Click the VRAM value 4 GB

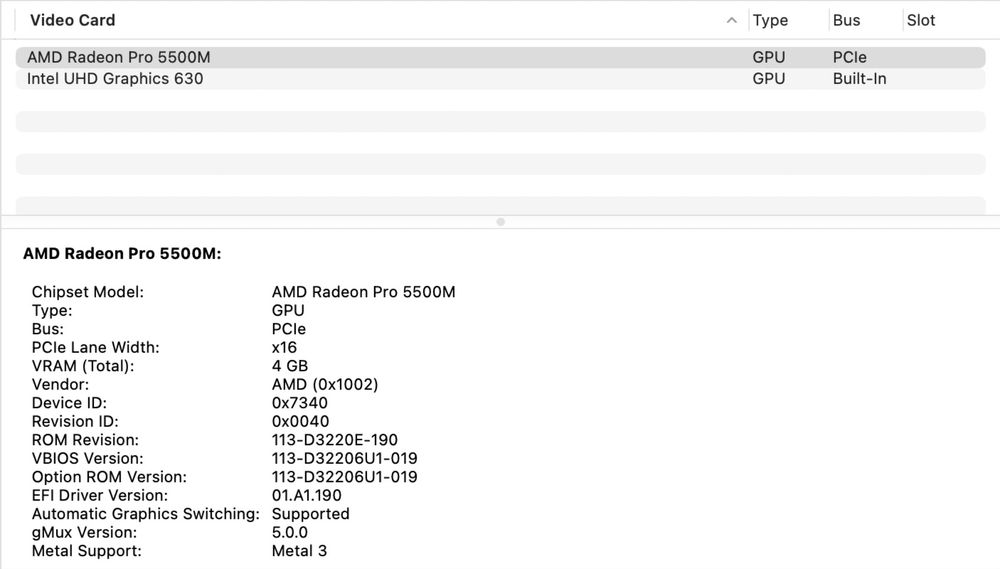click(290, 366)
